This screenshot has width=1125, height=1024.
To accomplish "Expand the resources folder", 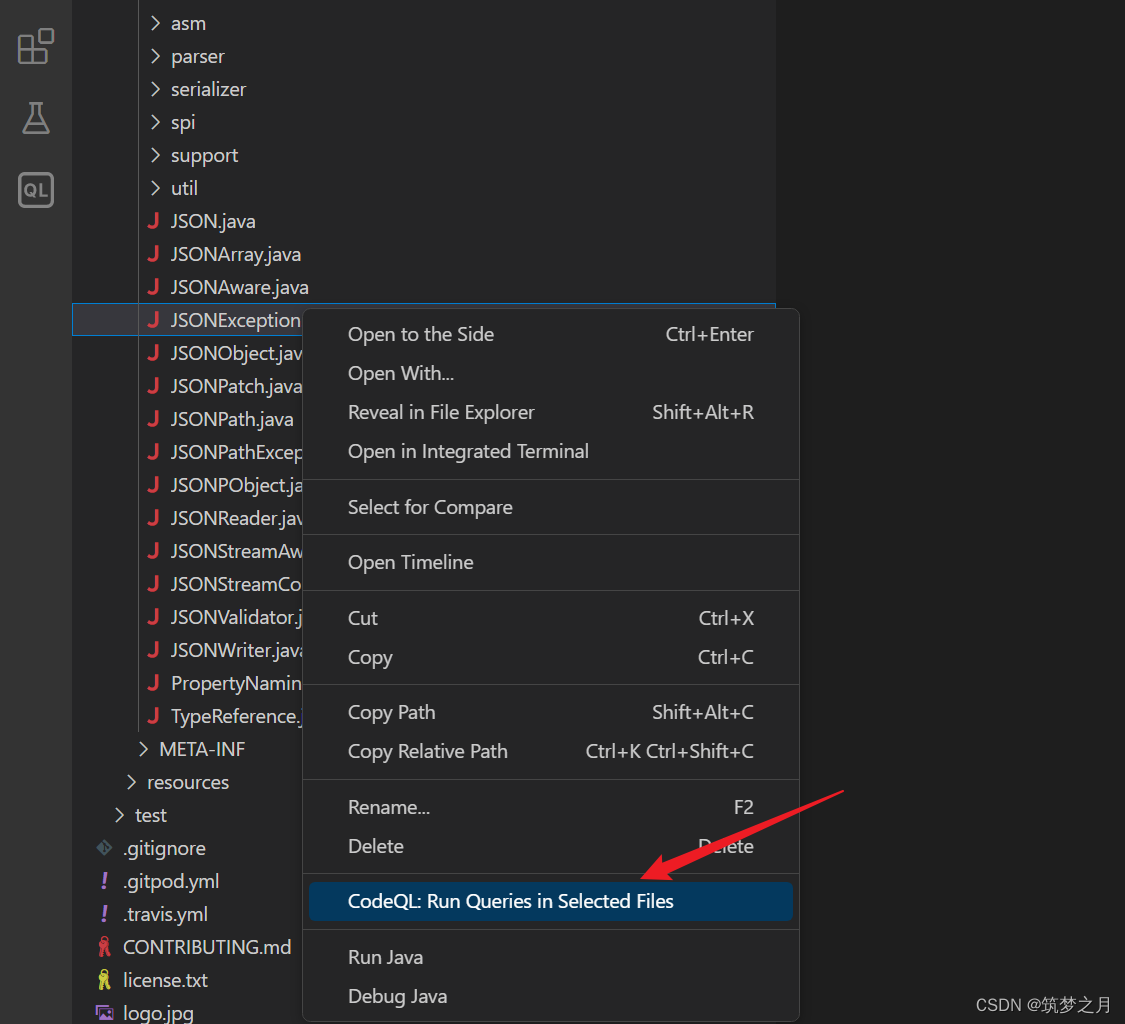I will (132, 782).
